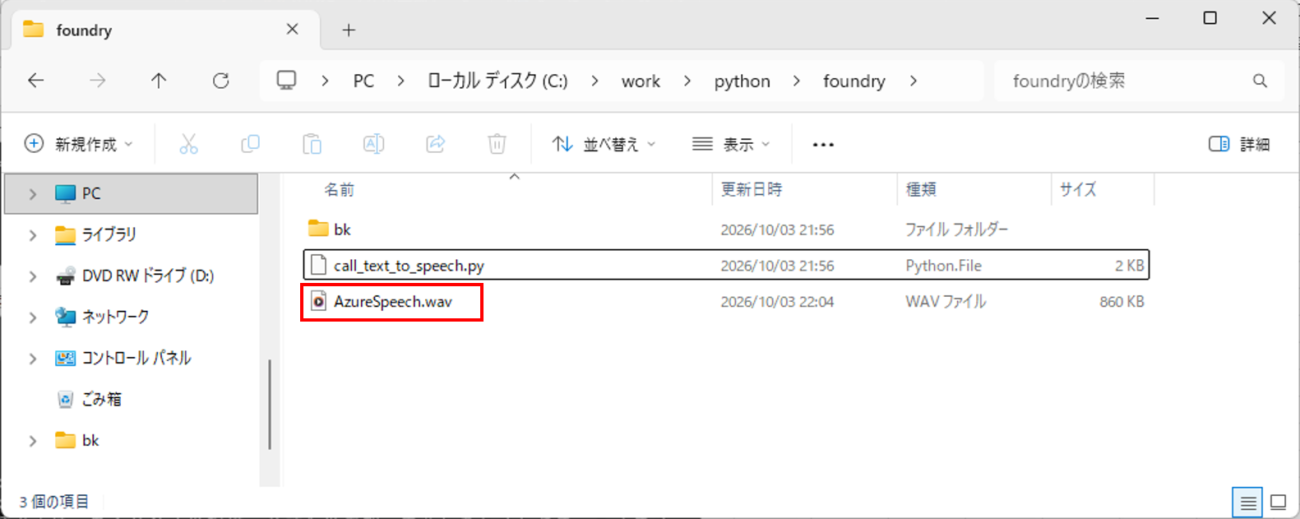Click work breadcrumb in address bar
The image size is (1300, 519).
(641, 81)
